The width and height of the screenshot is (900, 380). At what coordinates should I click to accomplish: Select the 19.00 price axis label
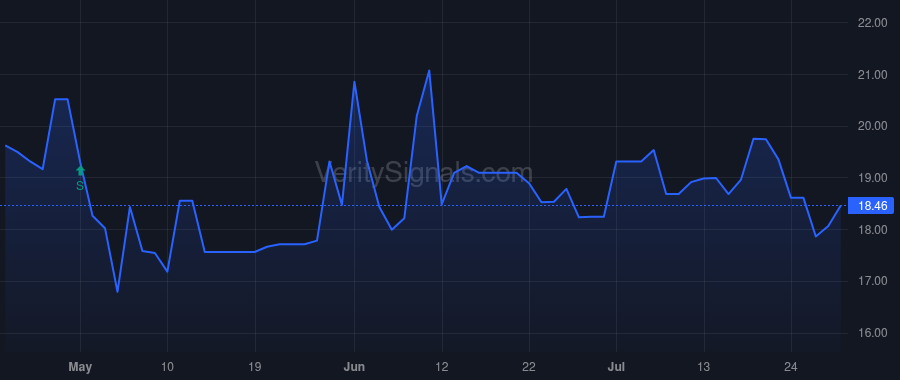(x=872, y=178)
